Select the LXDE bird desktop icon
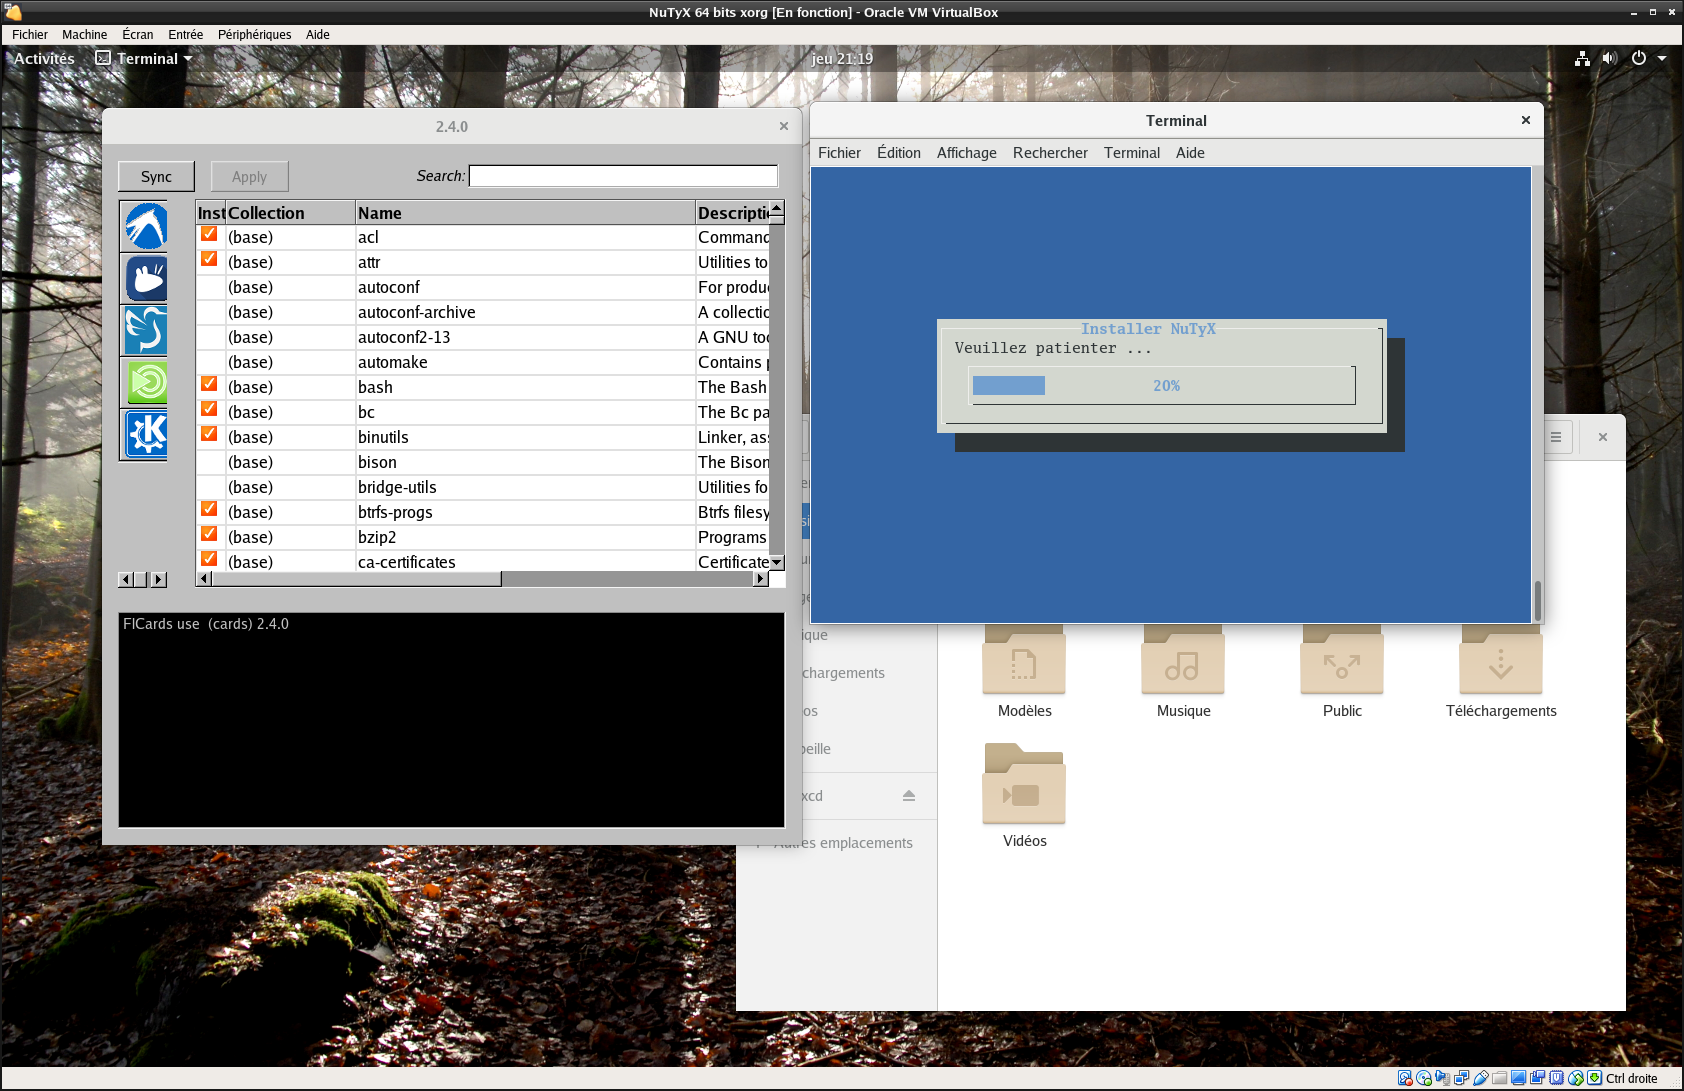The width and height of the screenshot is (1684, 1091). pyautogui.click(x=146, y=330)
